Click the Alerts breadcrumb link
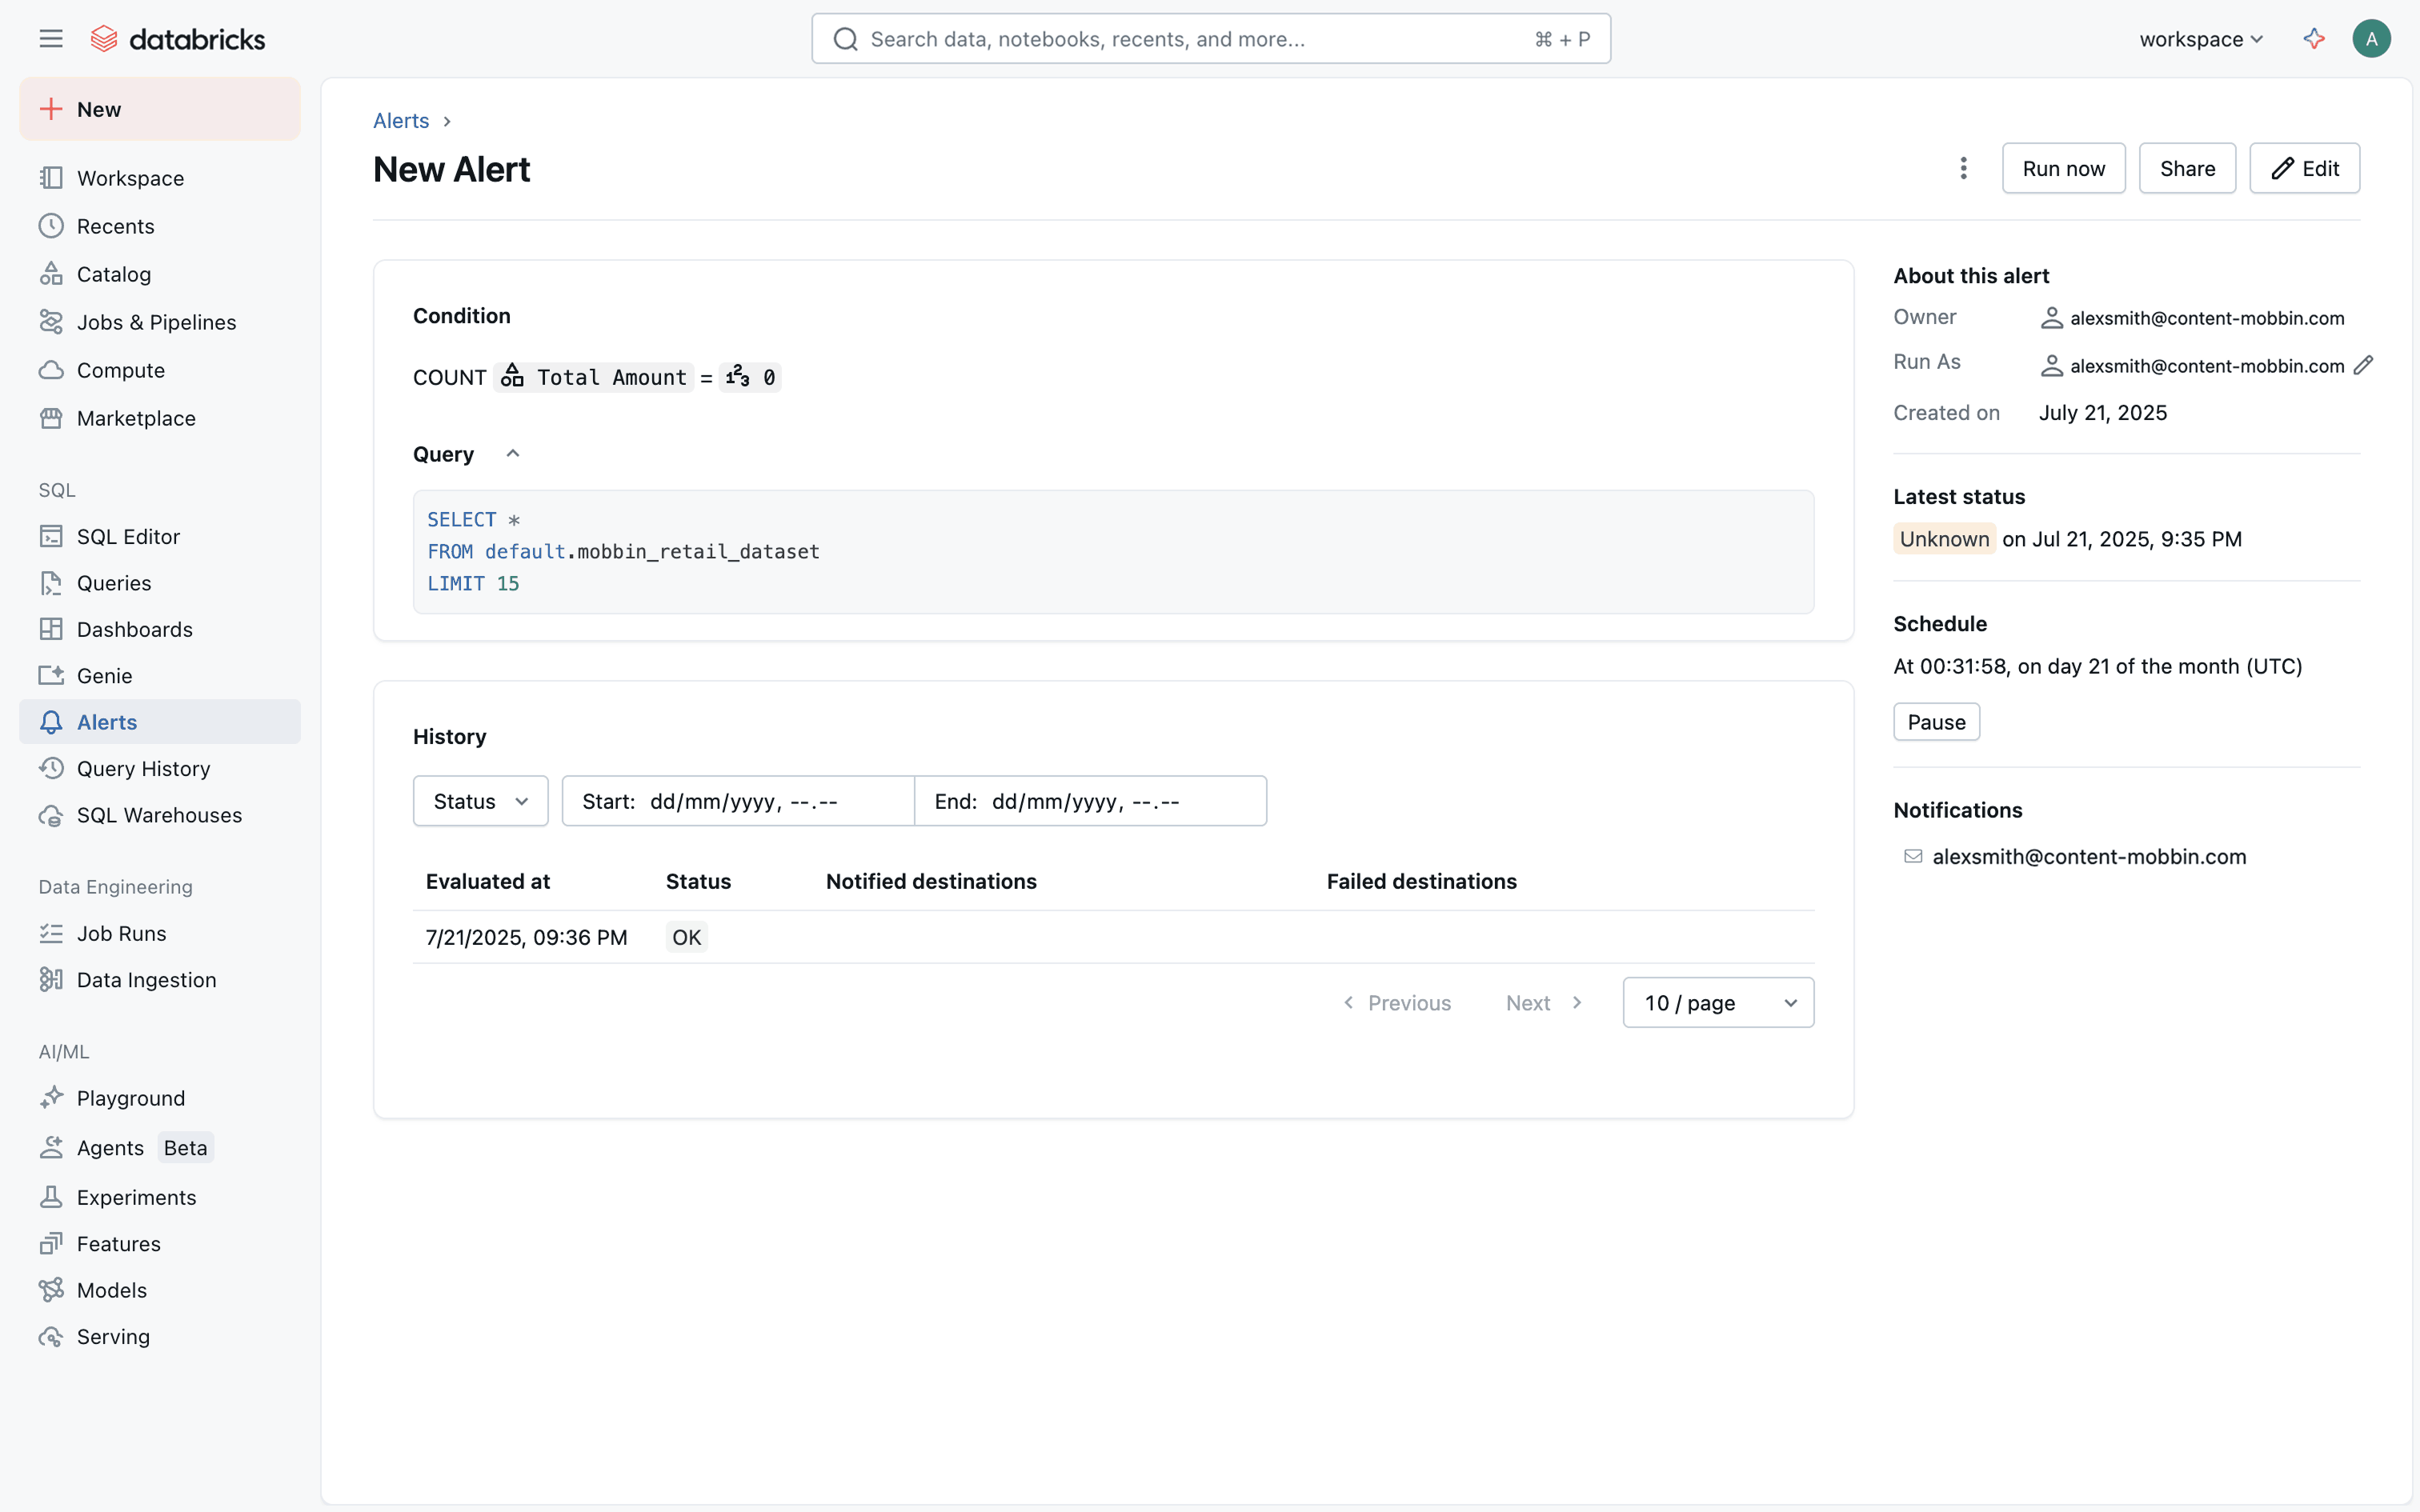This screenshot has width=2420, height=1512. 401,121
